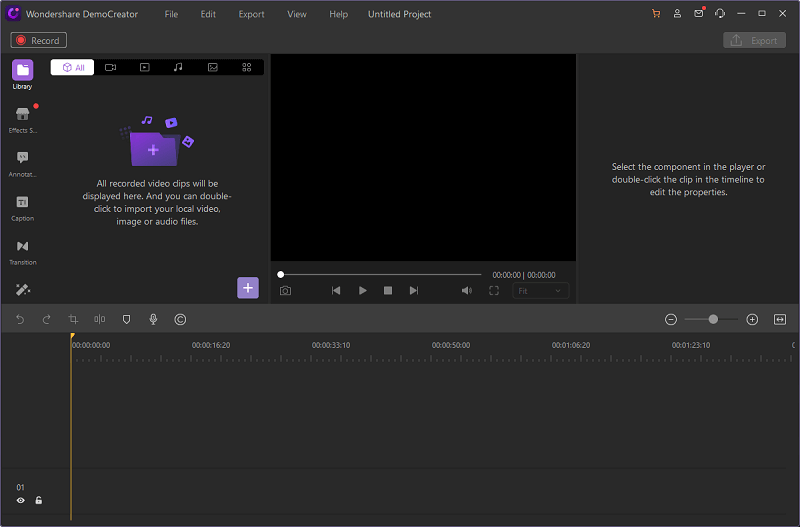Open the mail messages icon
The image size is (800, 527).
point(699,13)
